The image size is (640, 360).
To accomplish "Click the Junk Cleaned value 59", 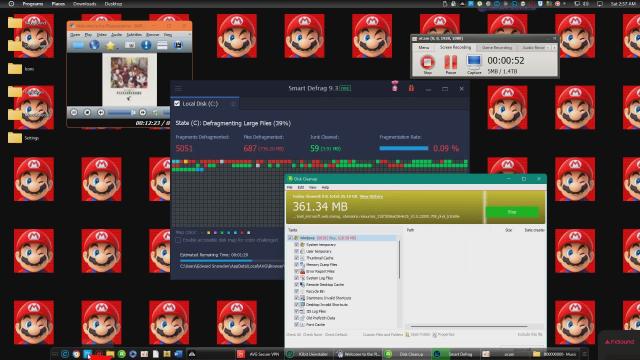I will 314,148.
